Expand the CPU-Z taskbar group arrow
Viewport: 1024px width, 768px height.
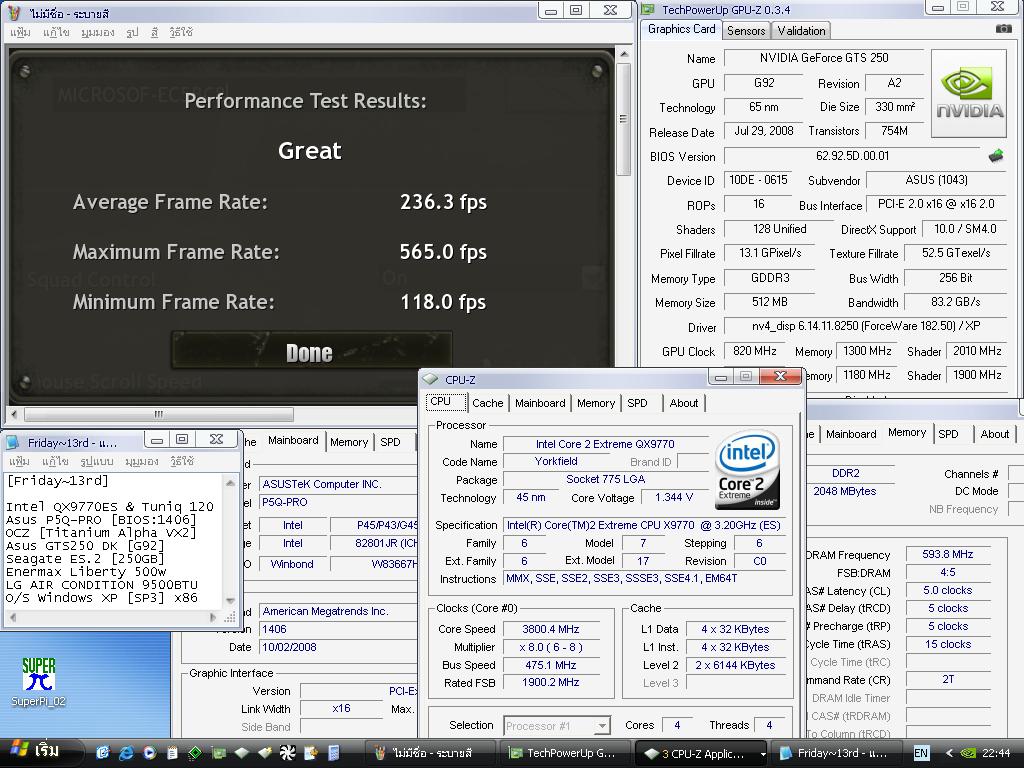[762, 754]
